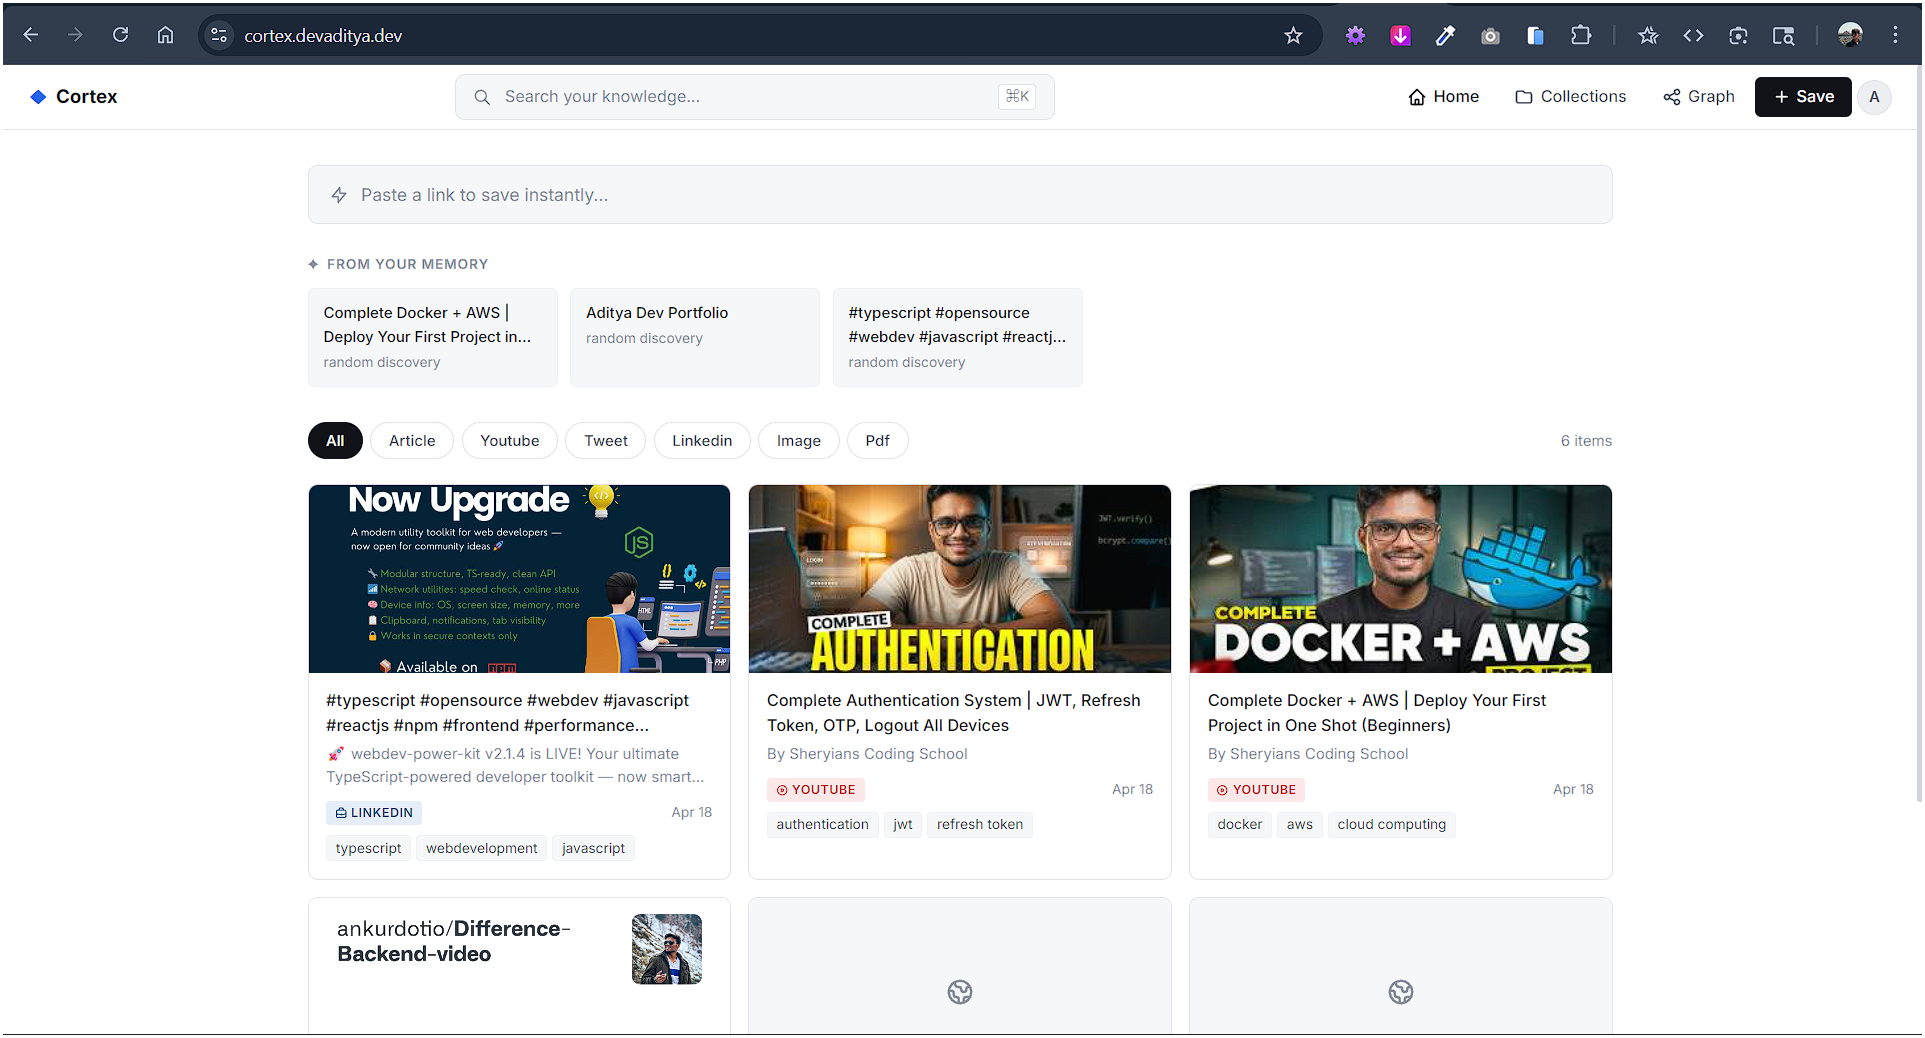Click YOUTUBE badge on Docker card

pyautogui.click(x=1256, y=790)
